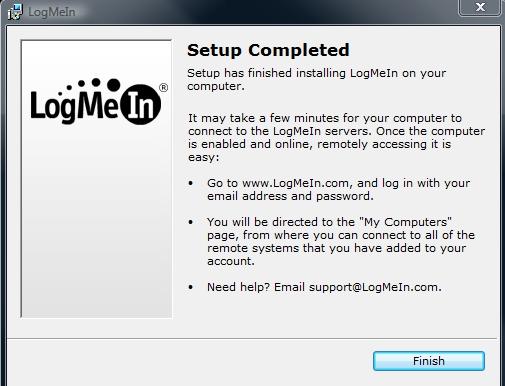Click the www.LogMeIn.com web address
This screenshot has width=505, height=386.
click(295, 183)
